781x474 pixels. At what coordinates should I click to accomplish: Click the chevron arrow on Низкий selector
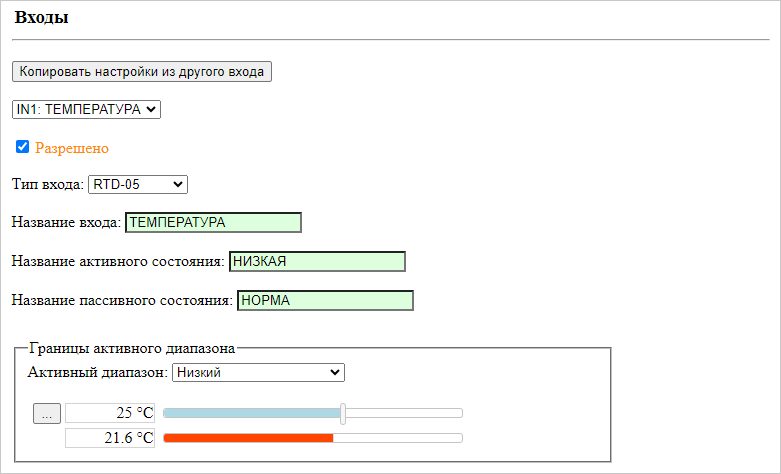[335, 372]
